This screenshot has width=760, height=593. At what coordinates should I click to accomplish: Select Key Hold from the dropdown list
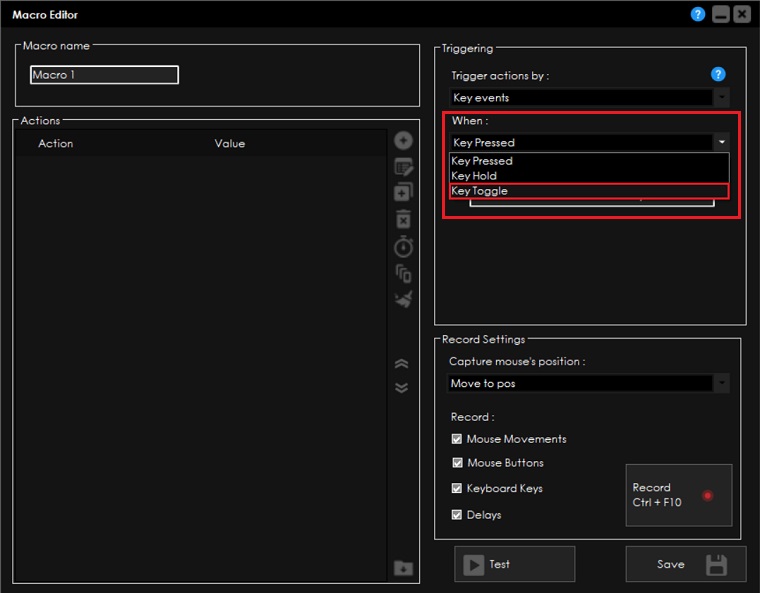[589, 176]
